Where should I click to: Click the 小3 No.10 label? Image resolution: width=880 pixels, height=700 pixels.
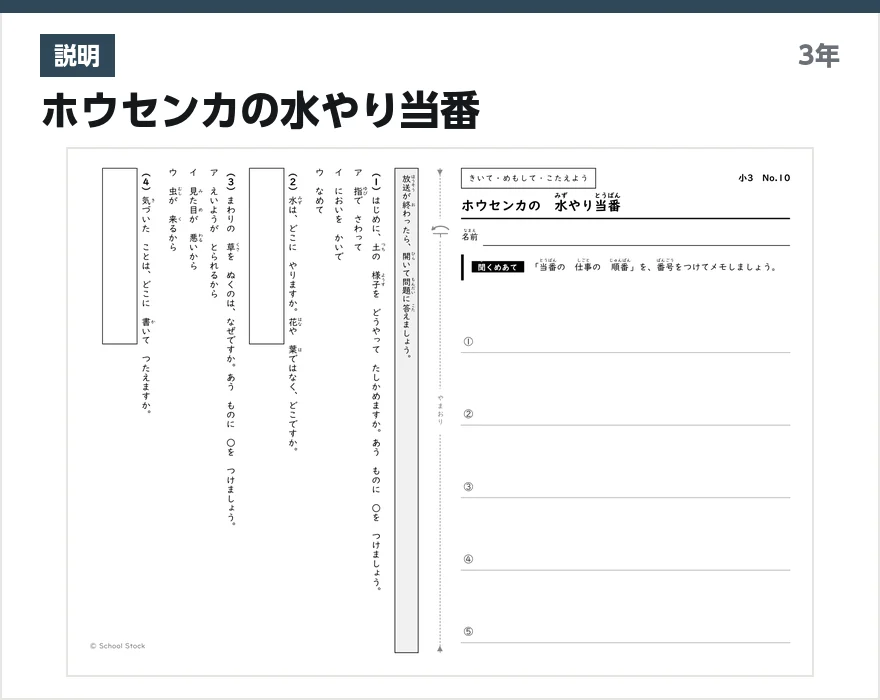764,178
